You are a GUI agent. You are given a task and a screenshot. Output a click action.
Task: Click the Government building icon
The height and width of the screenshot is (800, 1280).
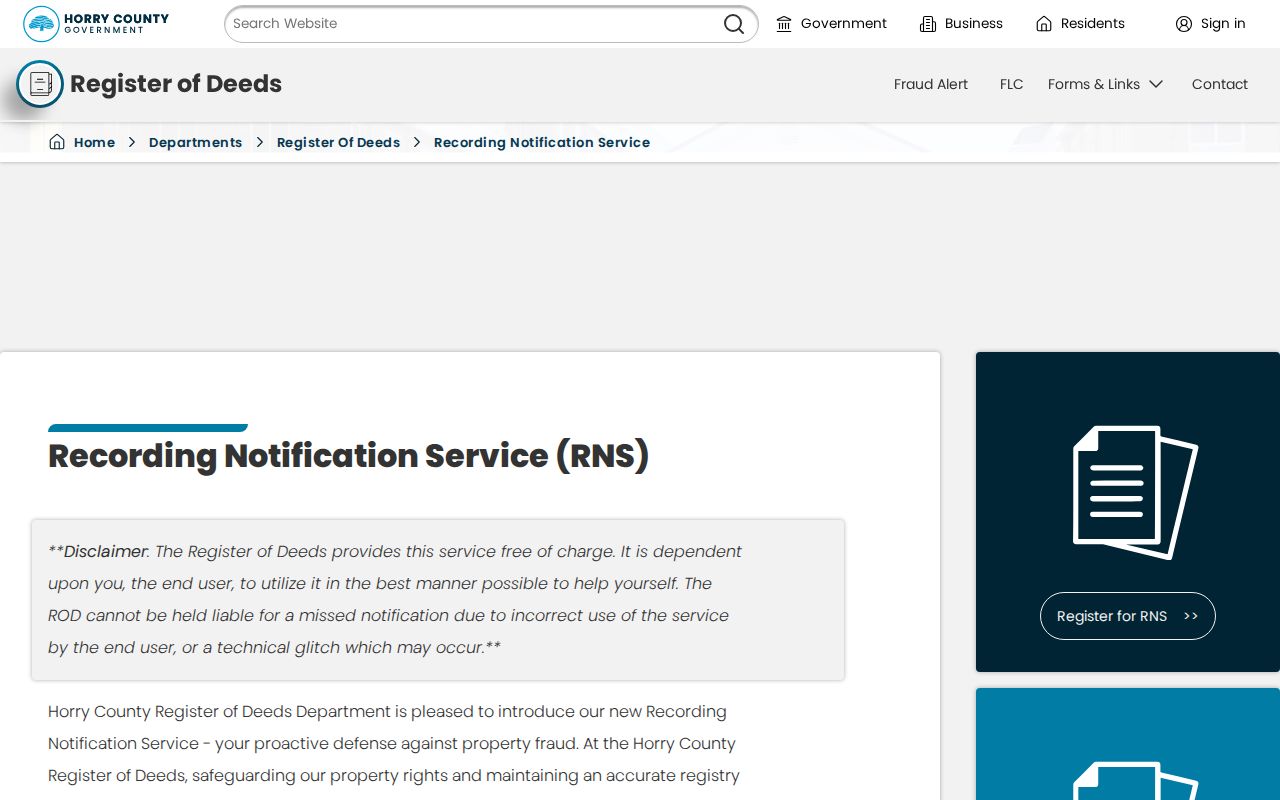[784, 24]
